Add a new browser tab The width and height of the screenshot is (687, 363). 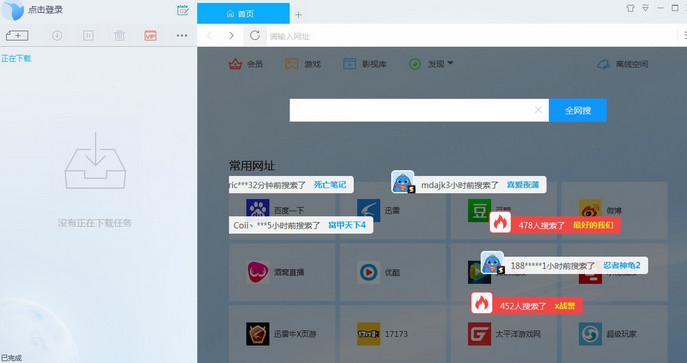tap(298, 14)
